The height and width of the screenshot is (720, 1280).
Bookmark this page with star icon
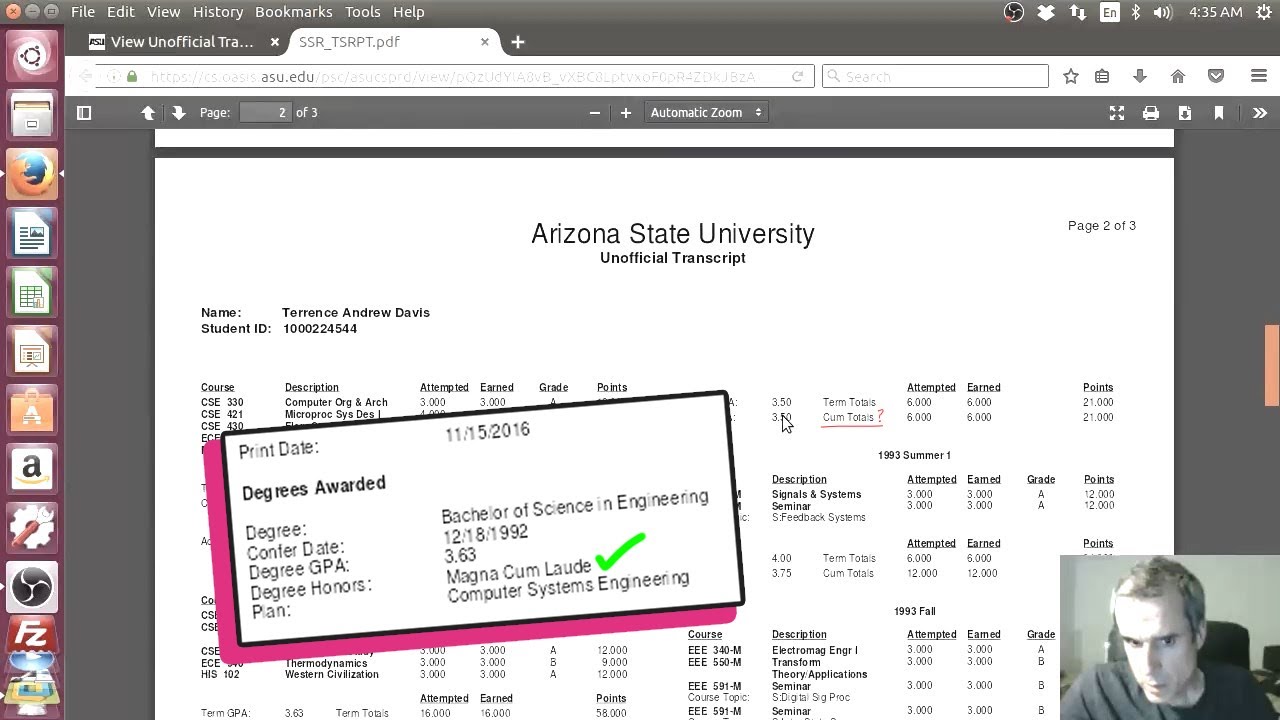point(1071,76)
